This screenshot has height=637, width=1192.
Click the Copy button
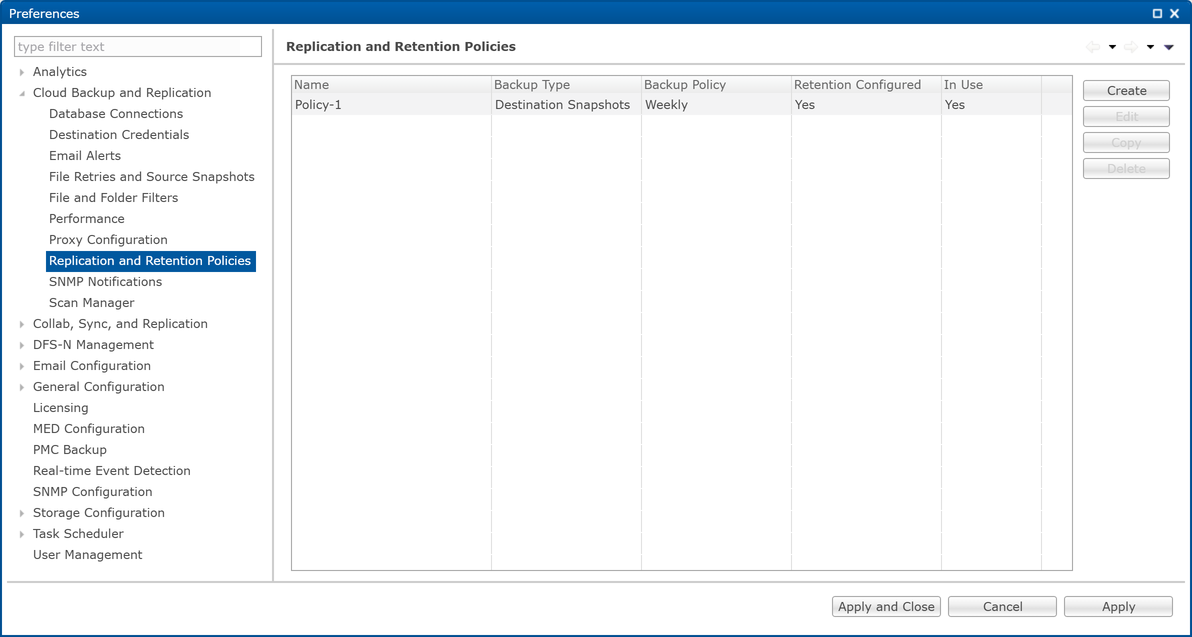(1126, 143)
